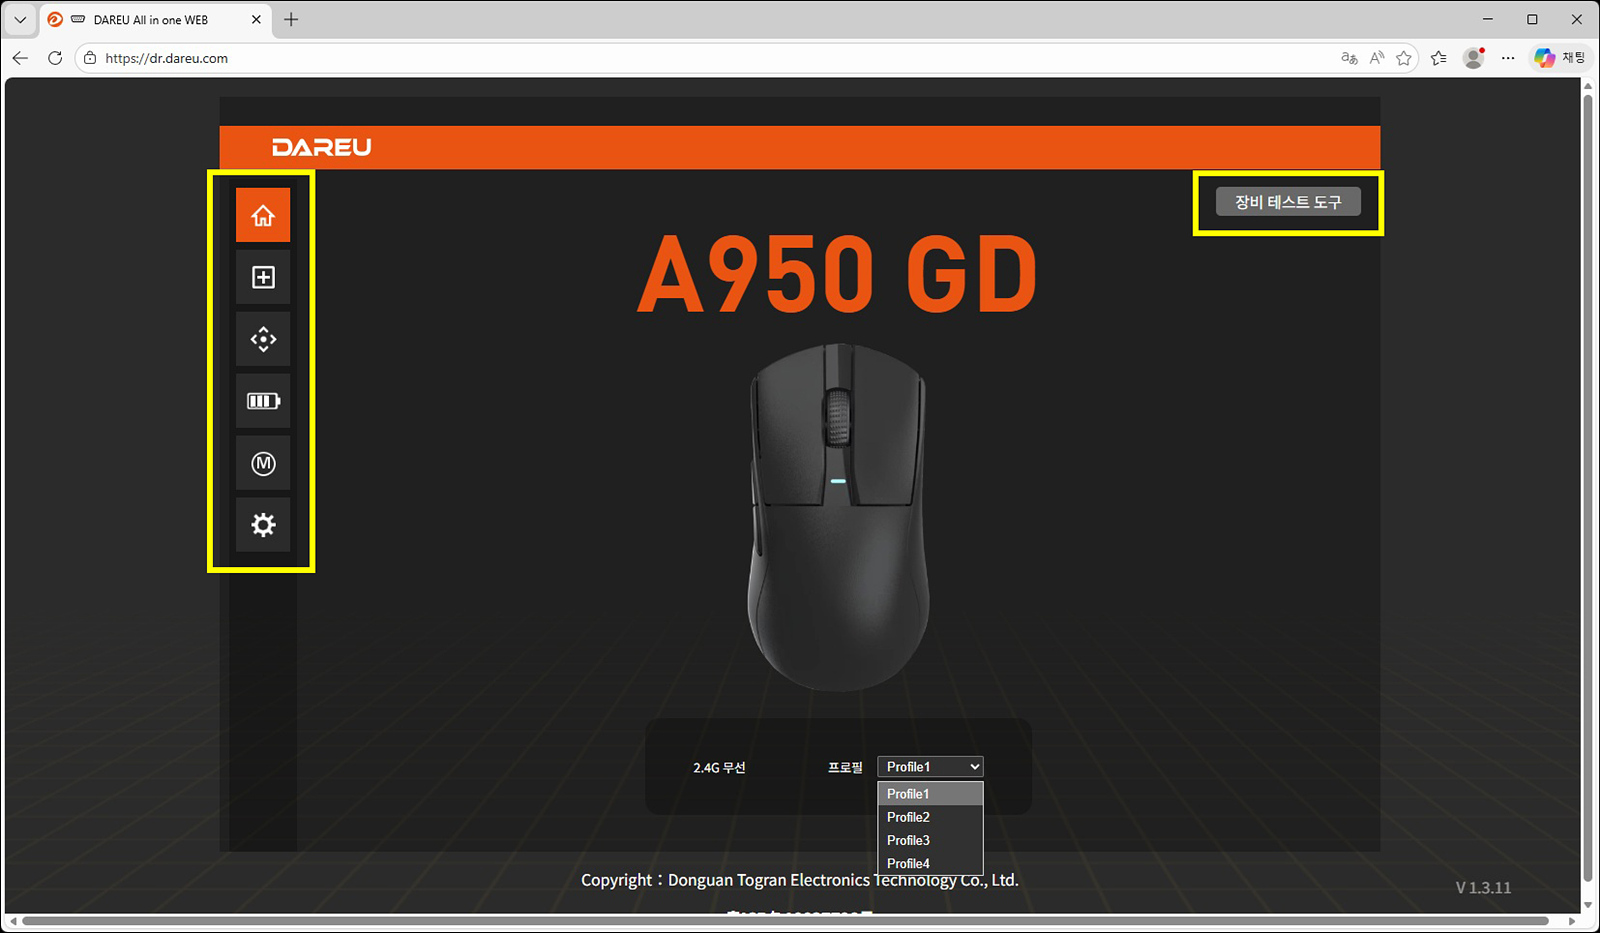Click the V 1.3.11 version text
Viewport: 1600px width, 933px height.
pos(1483,888)
